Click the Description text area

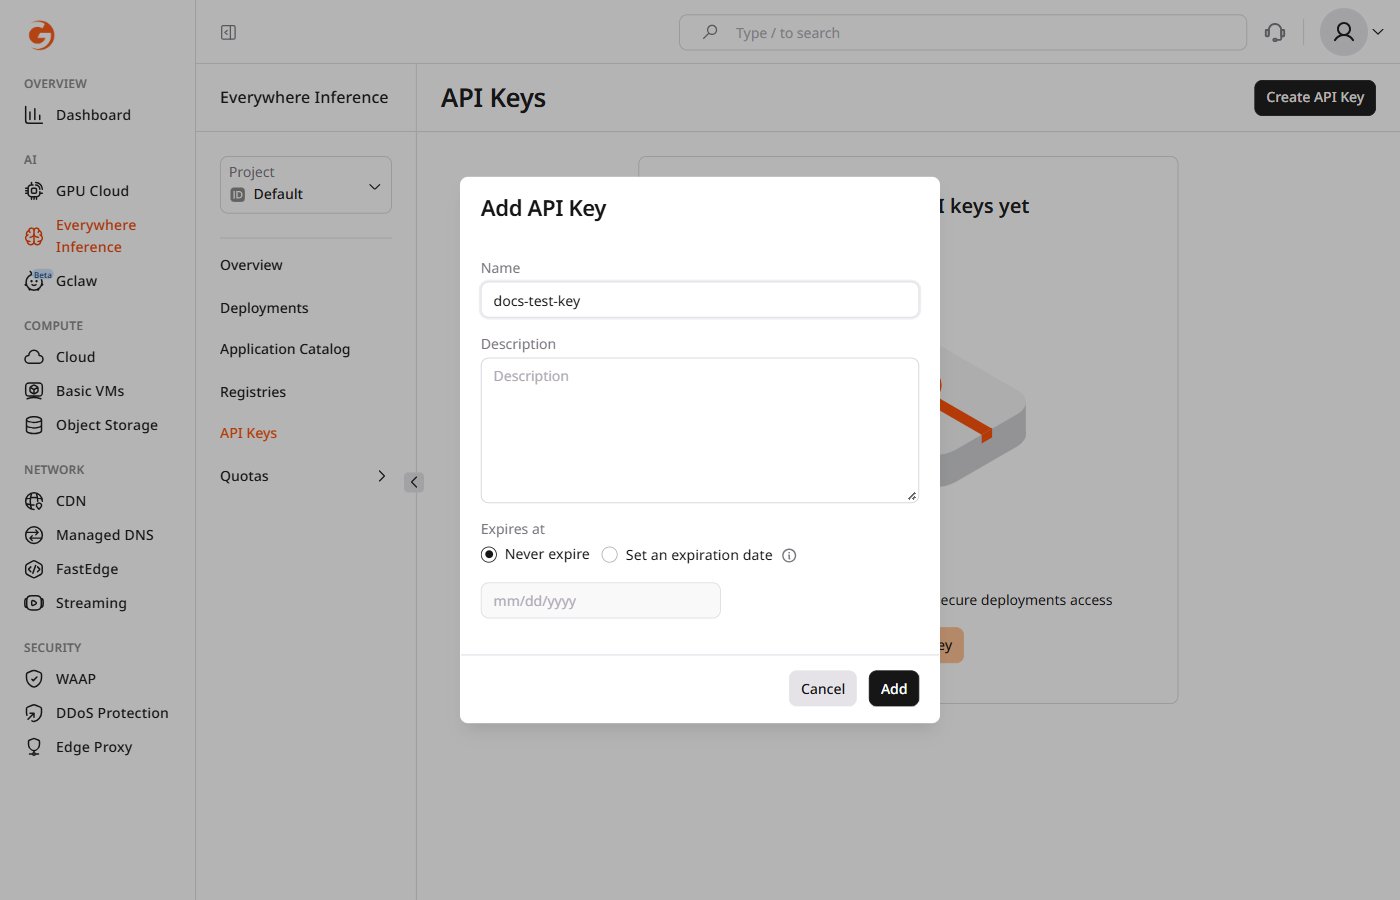[700, 430]
